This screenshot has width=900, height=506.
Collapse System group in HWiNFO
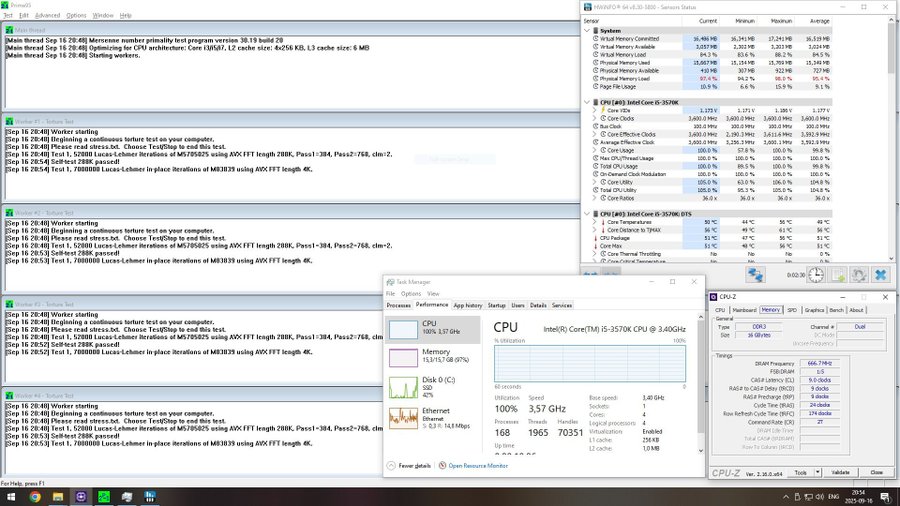[587, 30]
